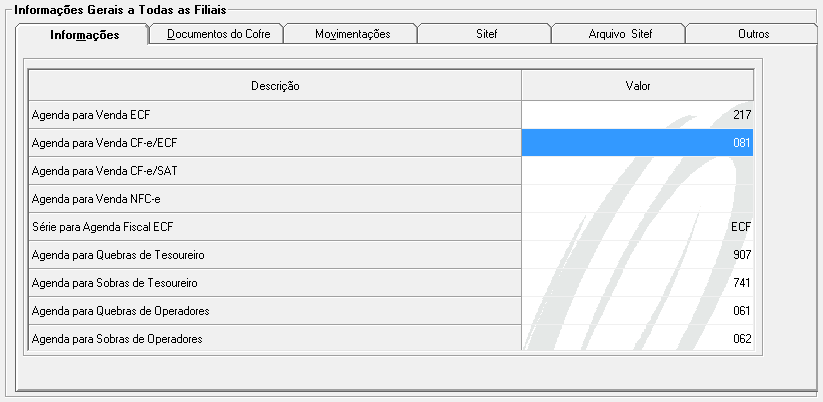Click value 062 for Sobras de Operadores
Screen dimensions: 823x402
tap(637, 339)
